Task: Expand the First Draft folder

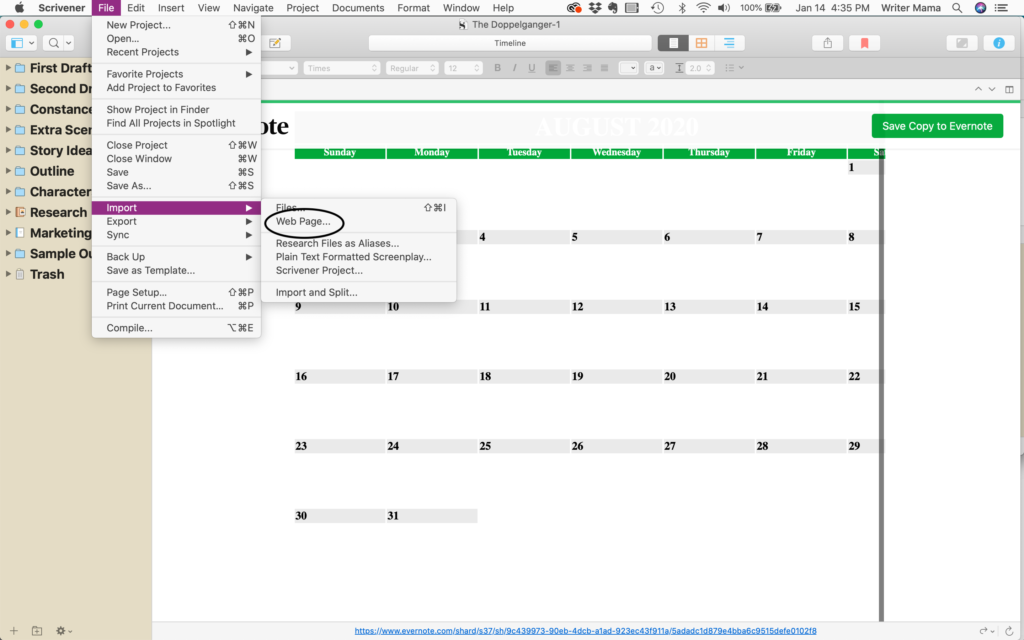Action: tap(8, 68)
